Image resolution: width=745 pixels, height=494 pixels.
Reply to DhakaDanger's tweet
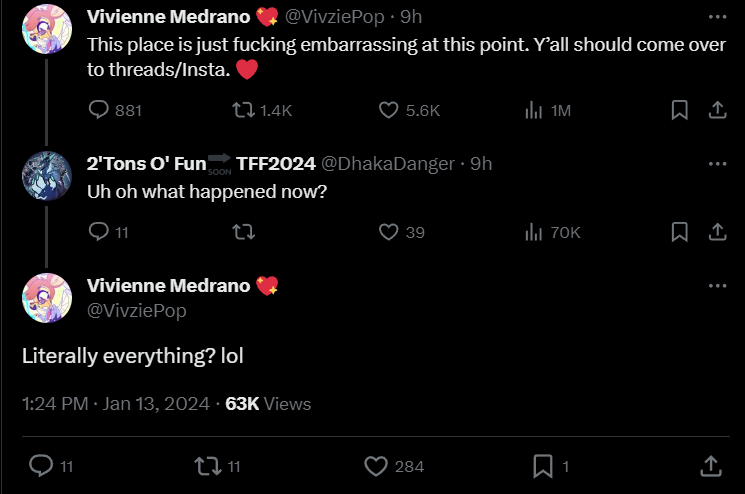pos(99,232)
